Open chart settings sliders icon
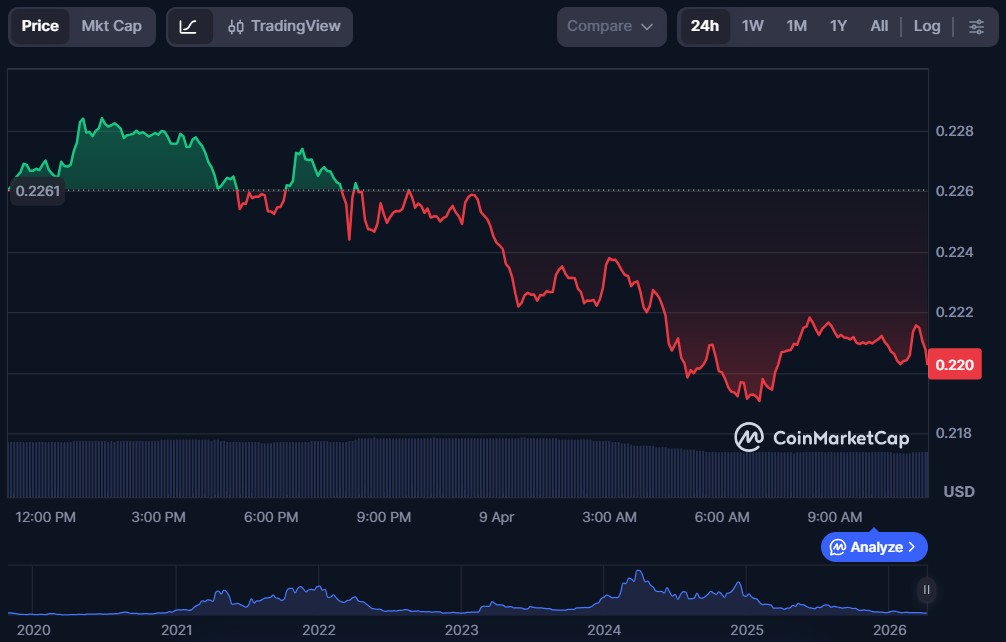1006x642 pixels. (975, 26)
